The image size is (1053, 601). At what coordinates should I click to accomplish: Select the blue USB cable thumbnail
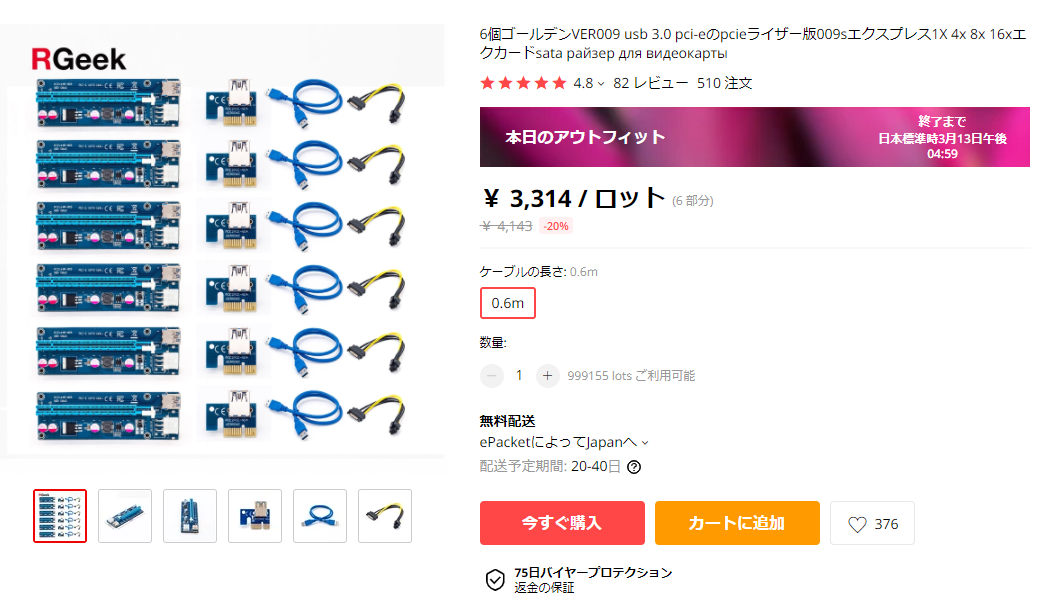320,516
